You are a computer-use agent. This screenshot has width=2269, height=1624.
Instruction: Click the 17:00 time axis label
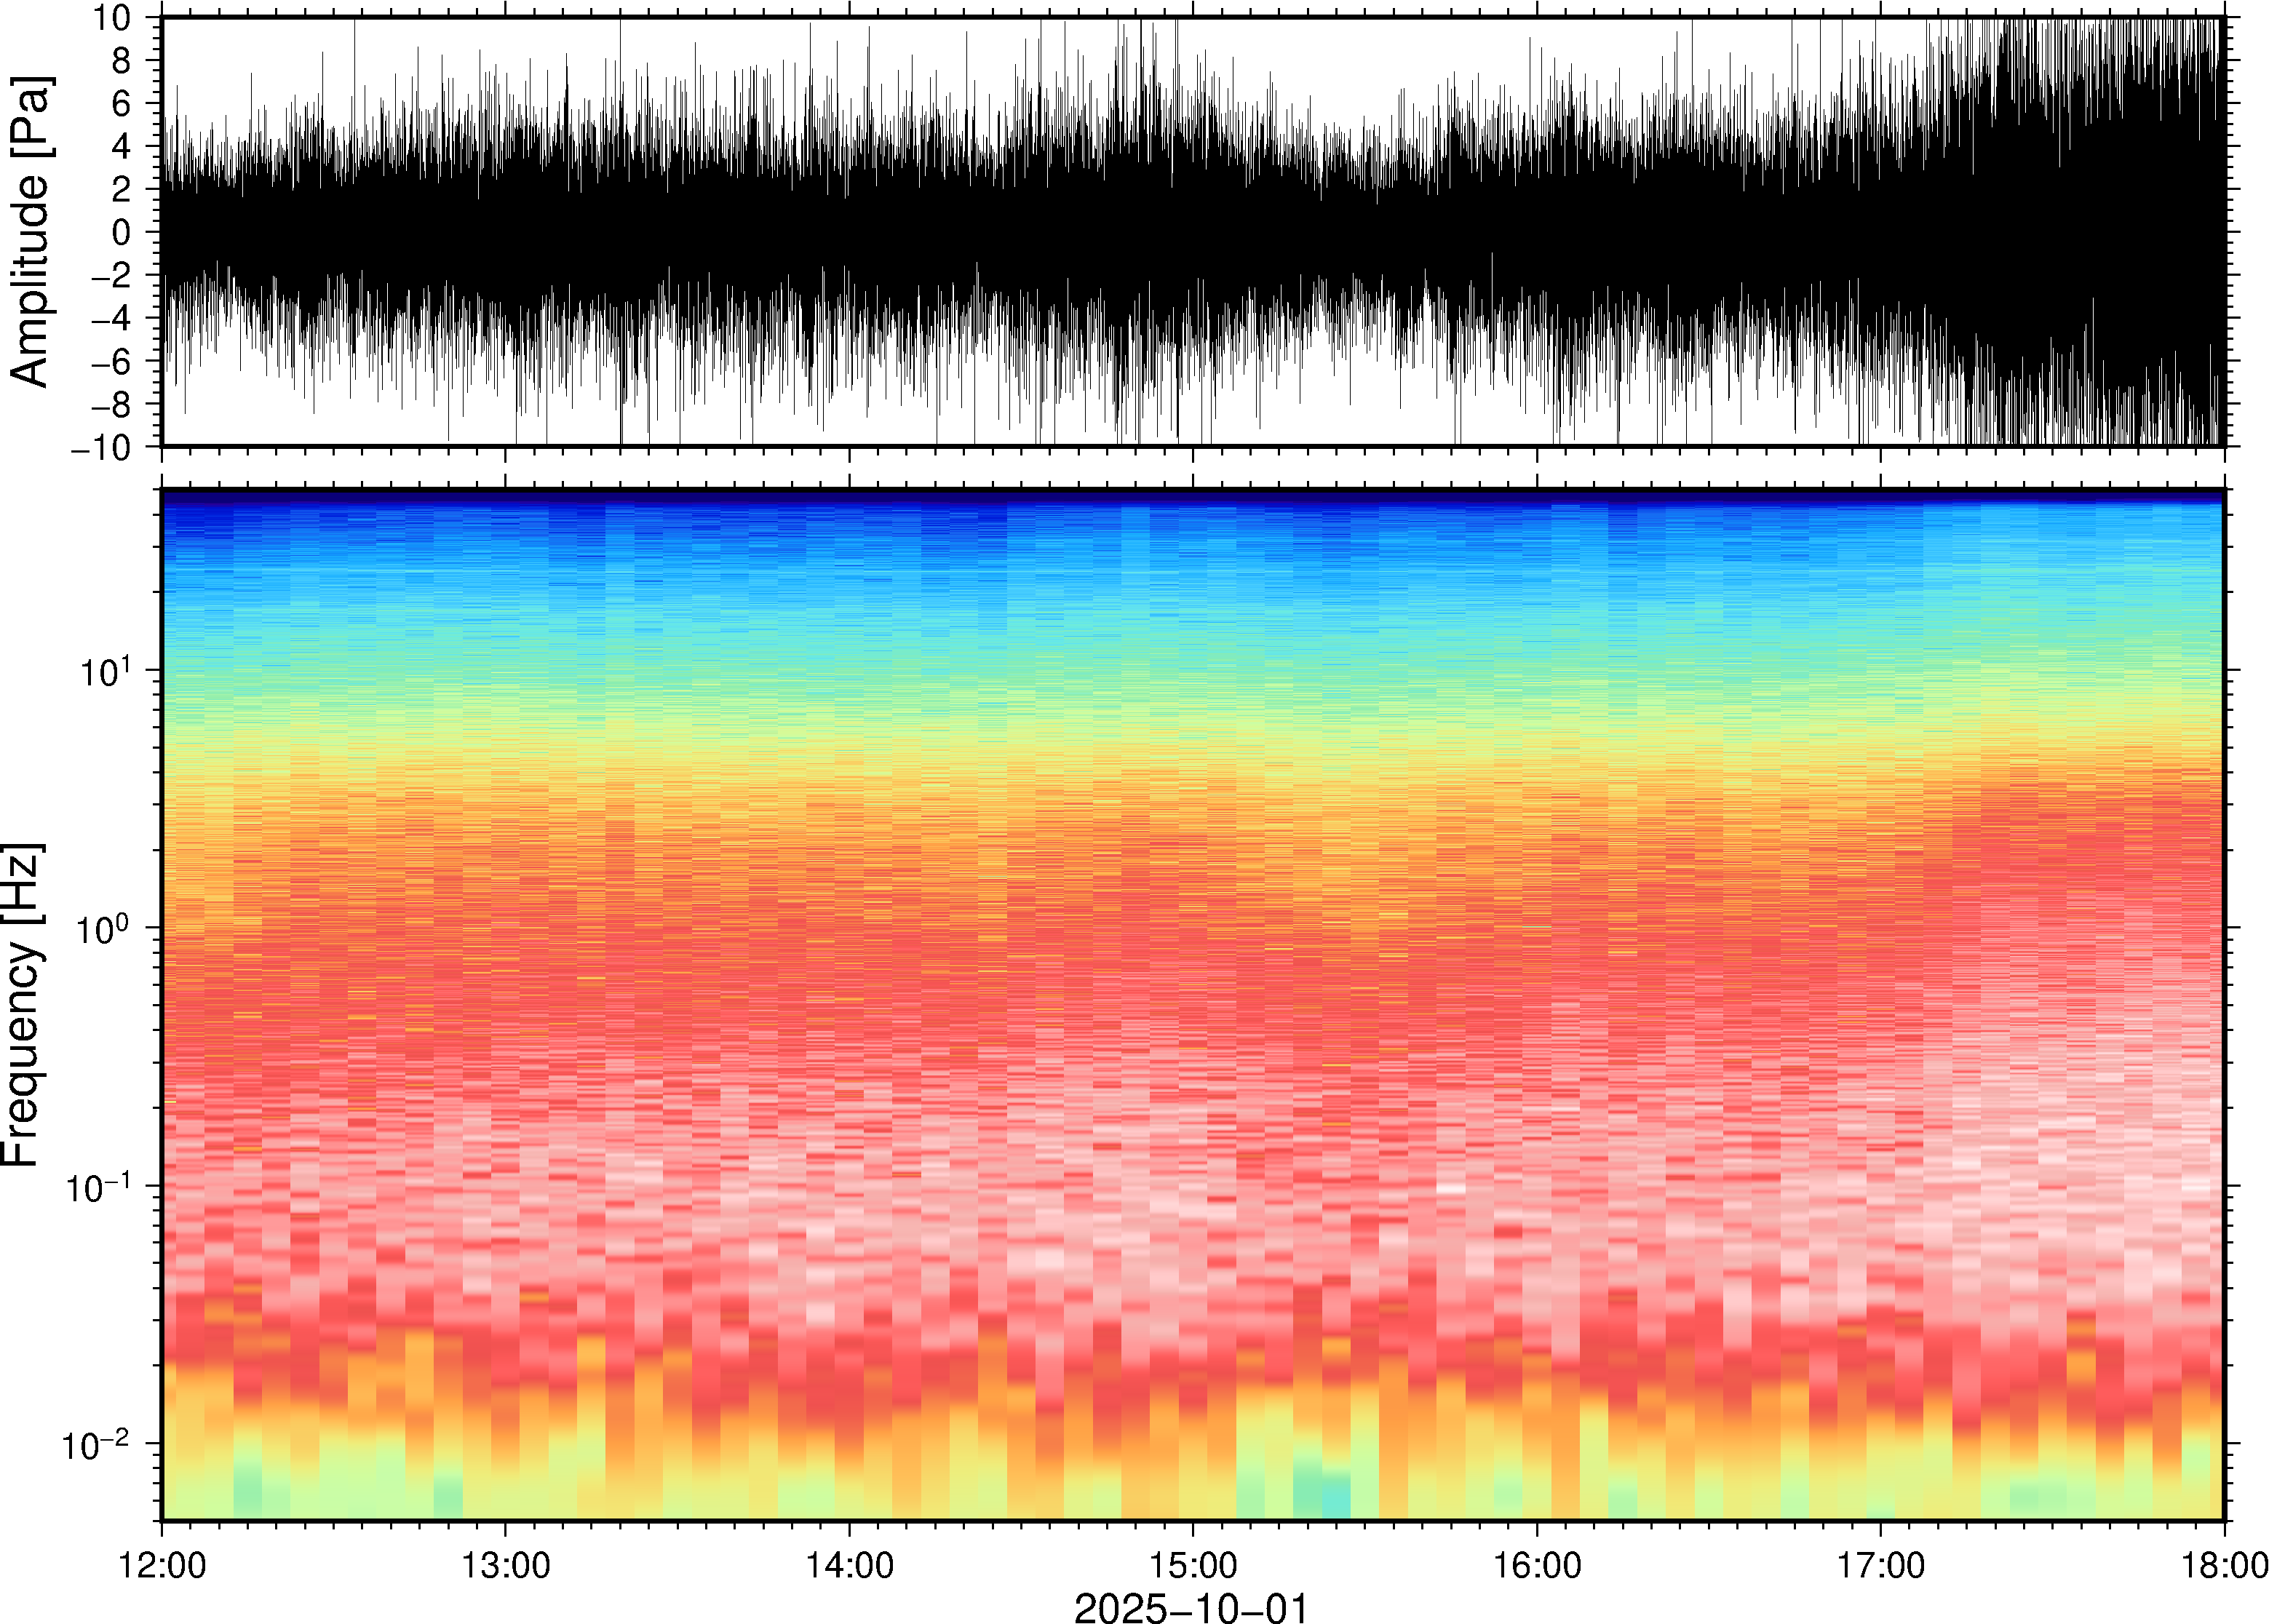coord(1880,1565)
